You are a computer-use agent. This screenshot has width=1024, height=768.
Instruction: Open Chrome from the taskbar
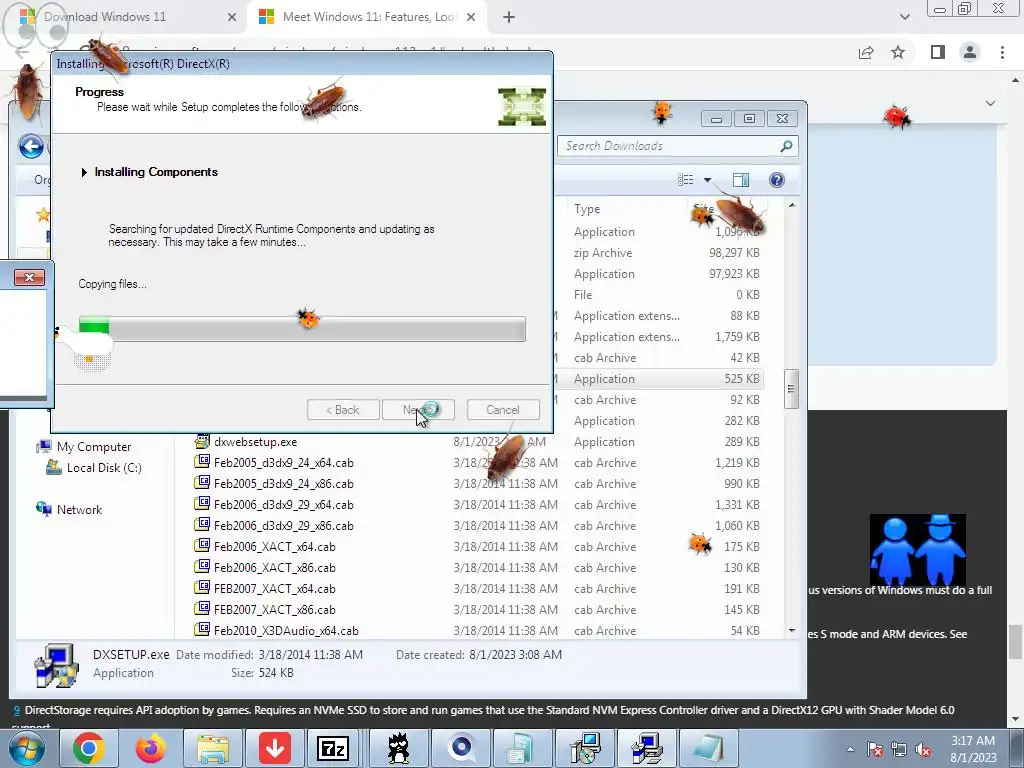[89, 748]
